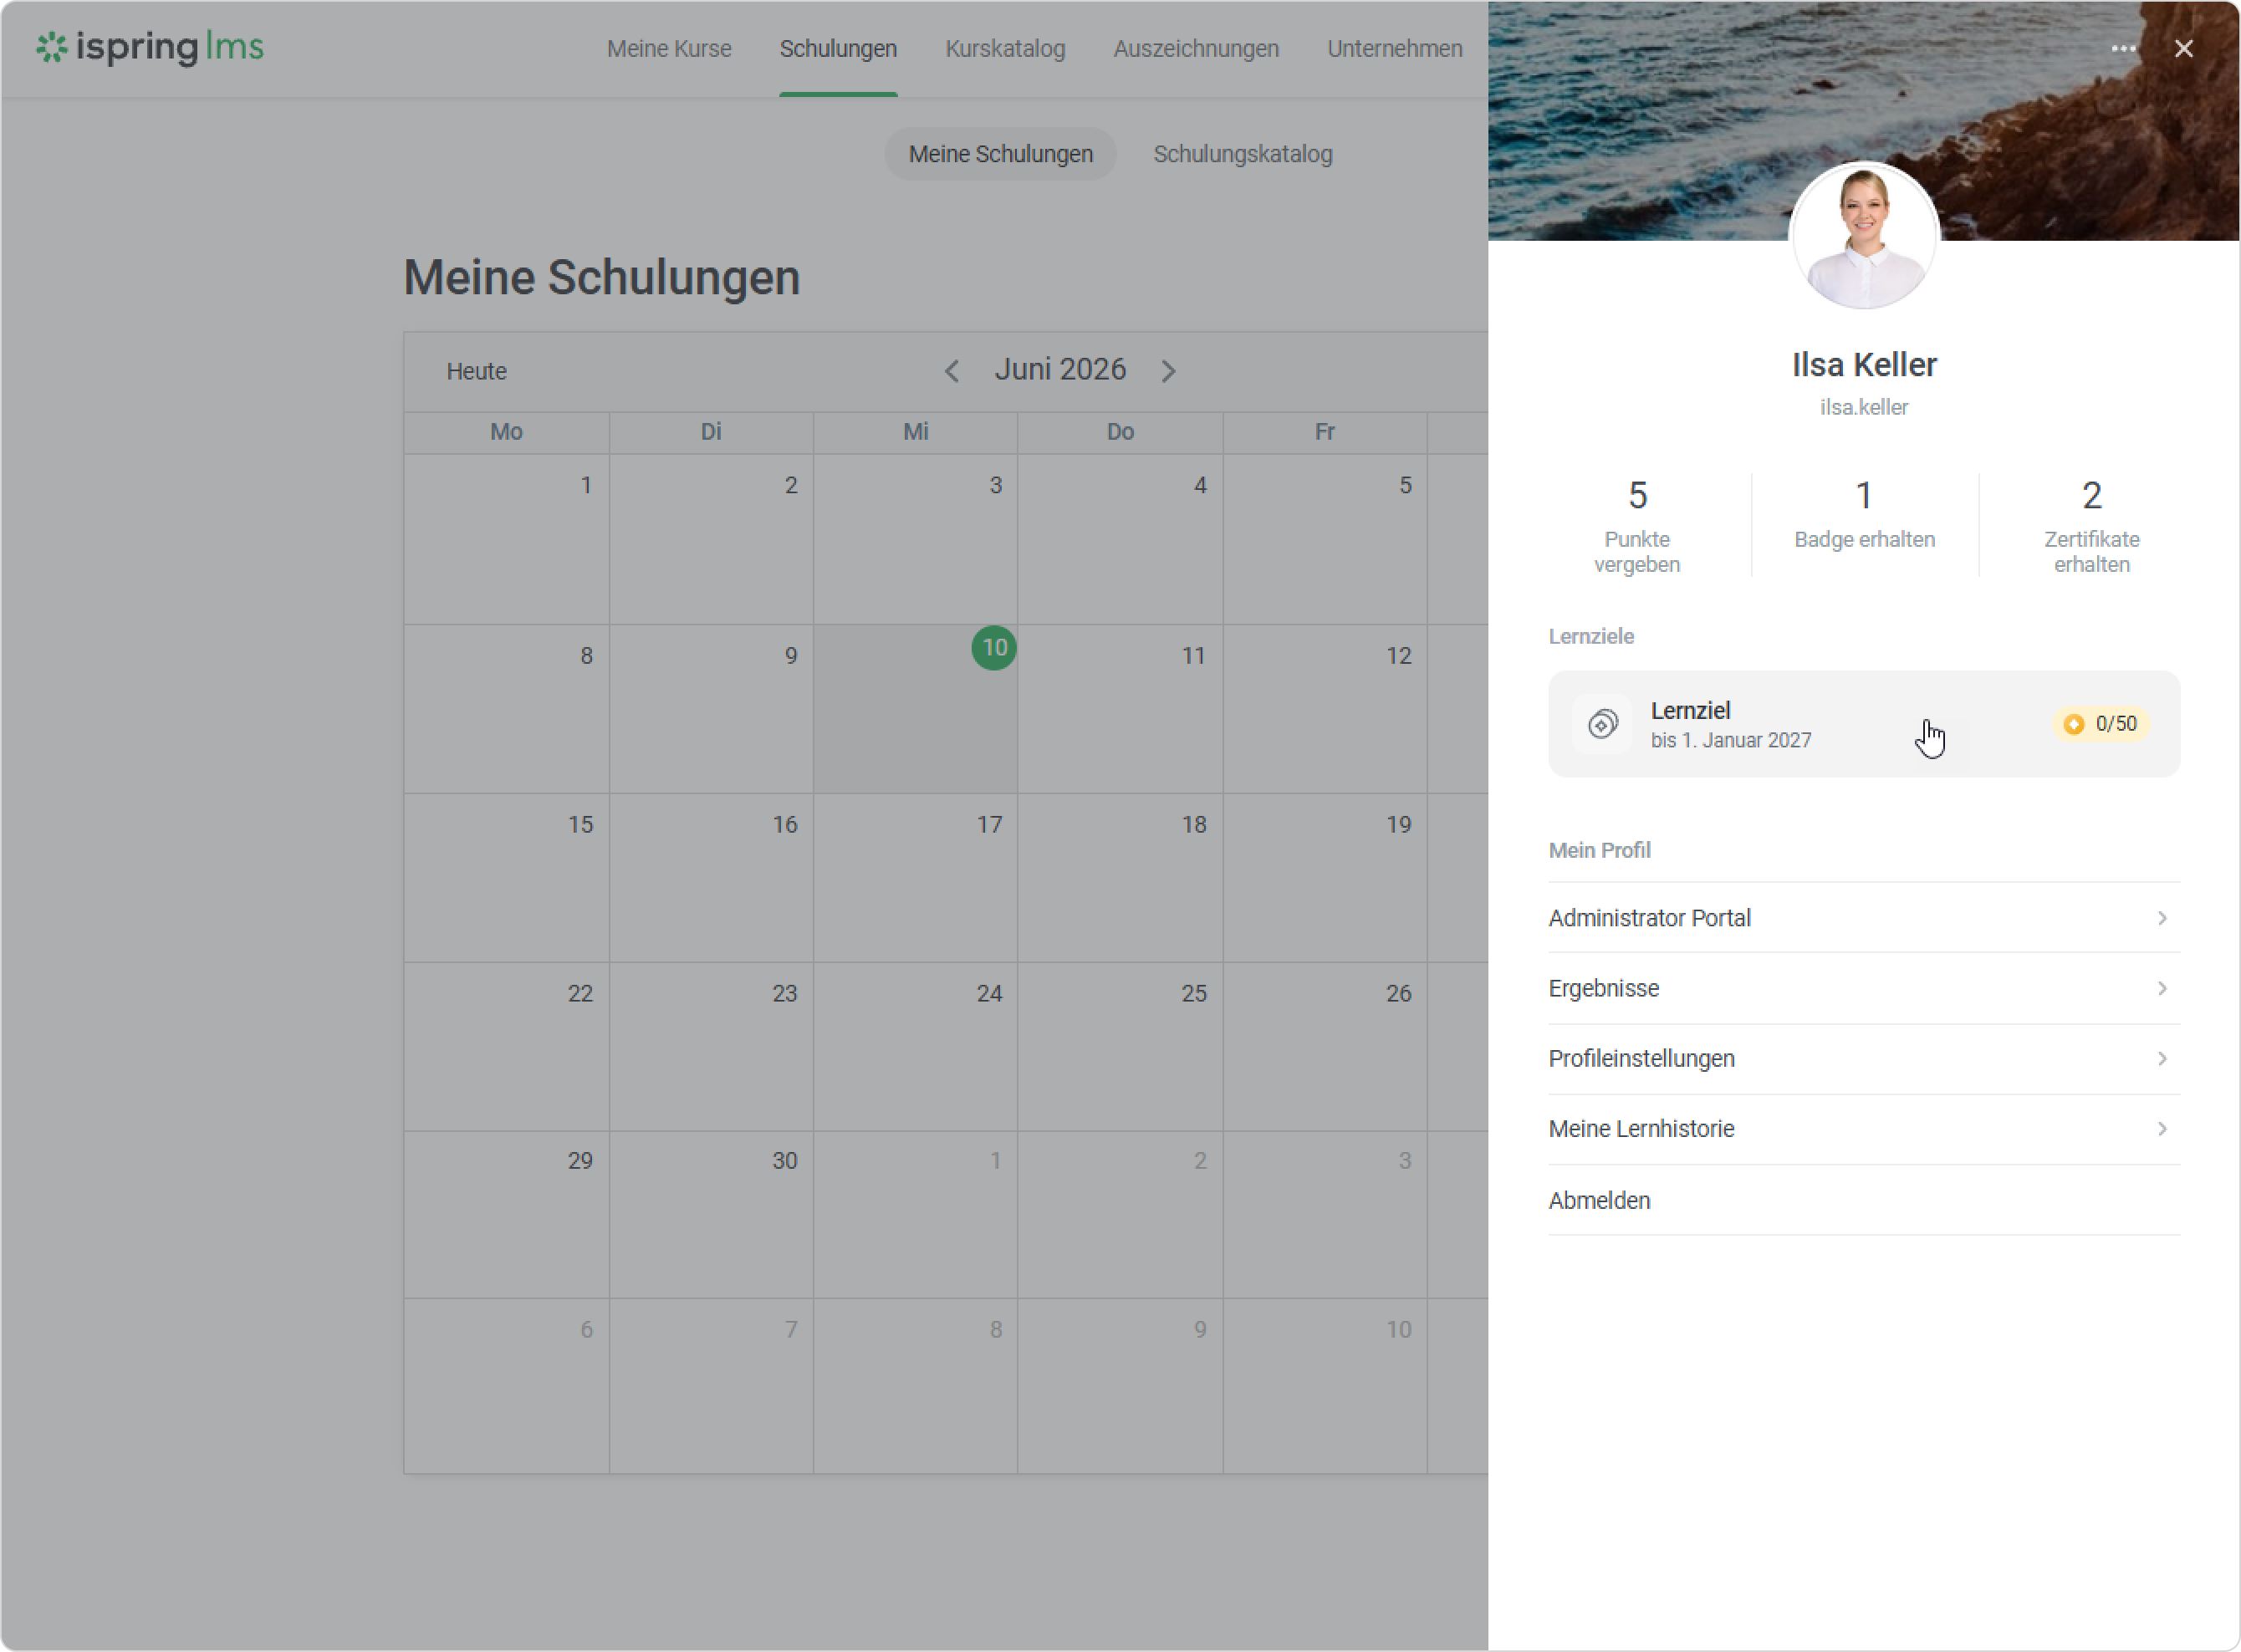Screen dimensions: 2241x1652
Task: Click the Lernziele section label
Action: click(1591, 636)
